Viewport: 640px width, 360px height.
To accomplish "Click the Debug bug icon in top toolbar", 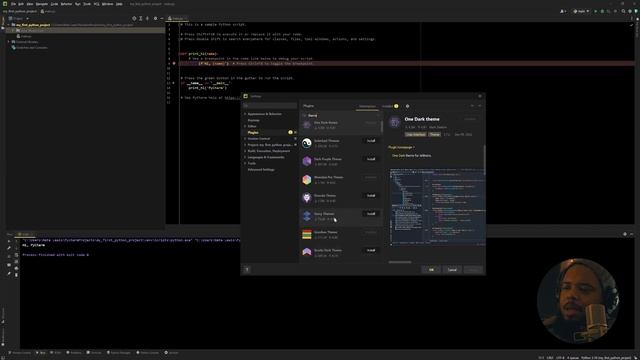I will tap(602, 11).
